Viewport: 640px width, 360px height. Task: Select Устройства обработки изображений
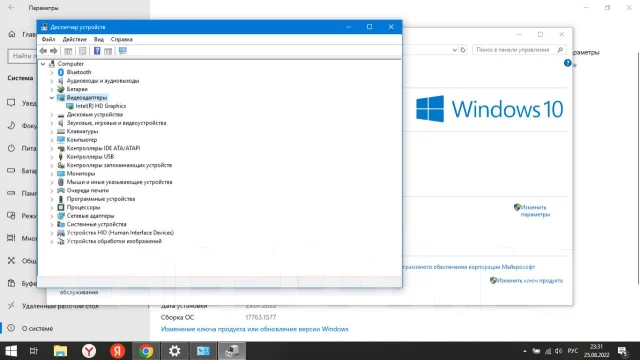coord(114,241)
